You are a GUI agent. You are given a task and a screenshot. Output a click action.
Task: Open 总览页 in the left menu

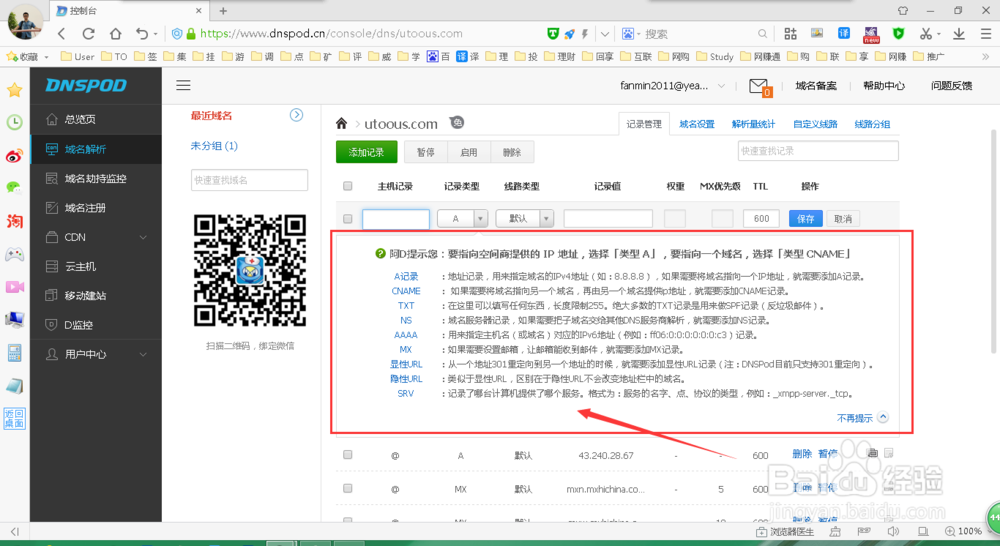click(96, 119)
